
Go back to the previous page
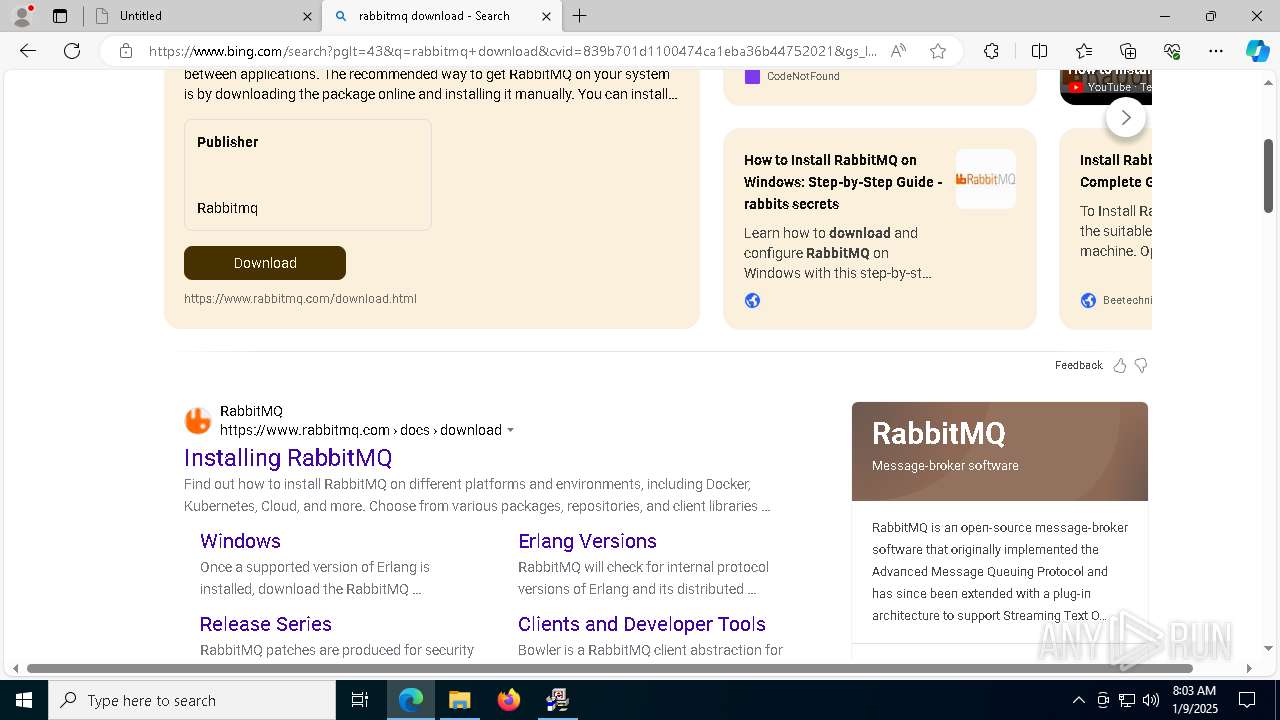coord(28,51)
